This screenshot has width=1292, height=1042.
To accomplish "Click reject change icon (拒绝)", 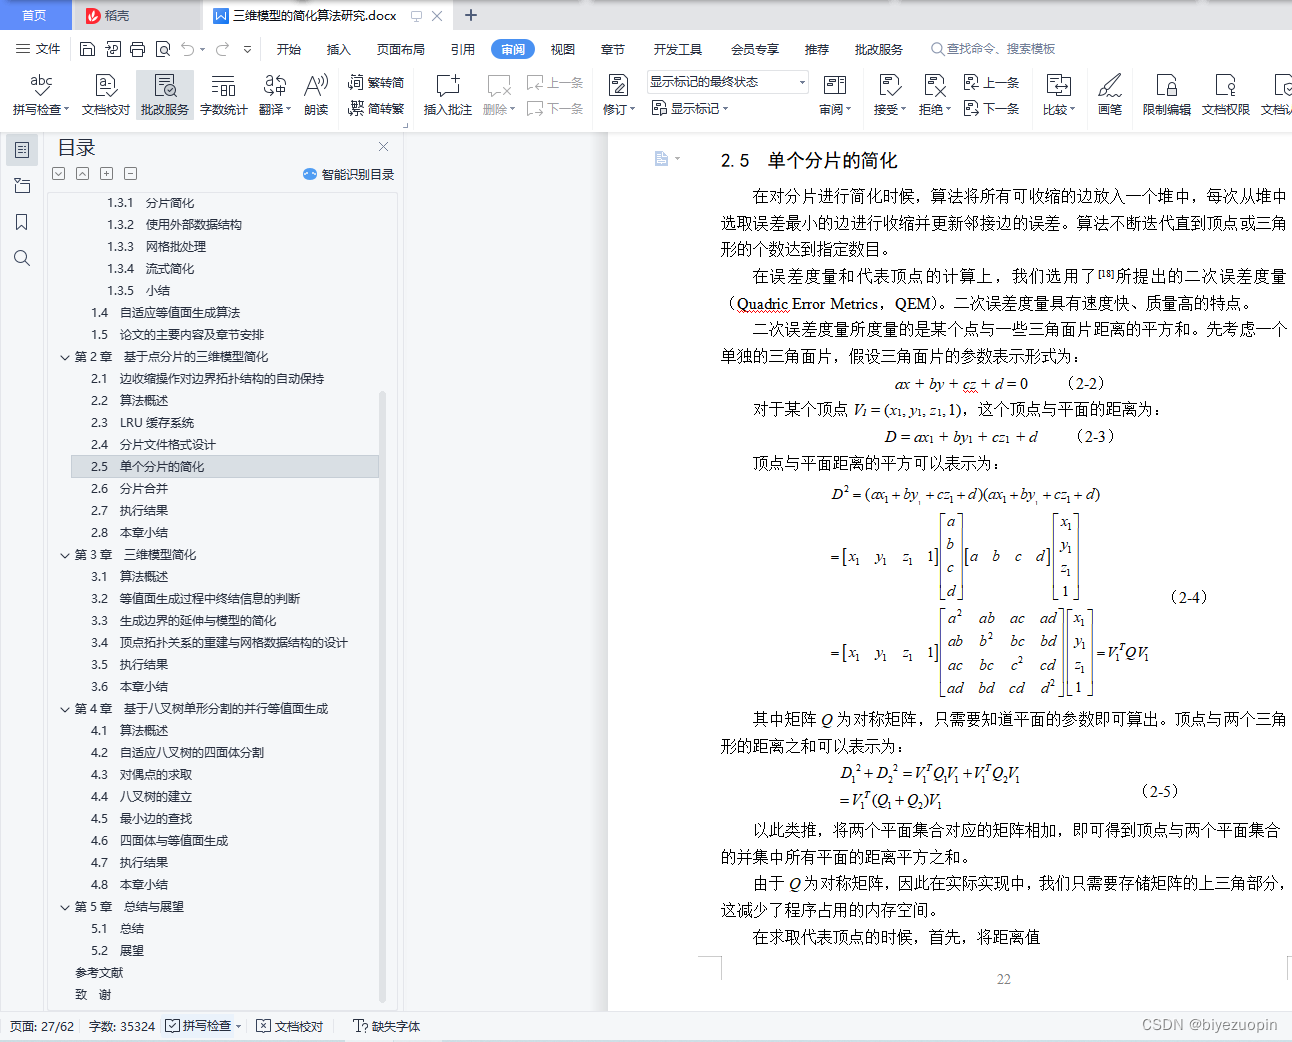I will click(933, 85).
